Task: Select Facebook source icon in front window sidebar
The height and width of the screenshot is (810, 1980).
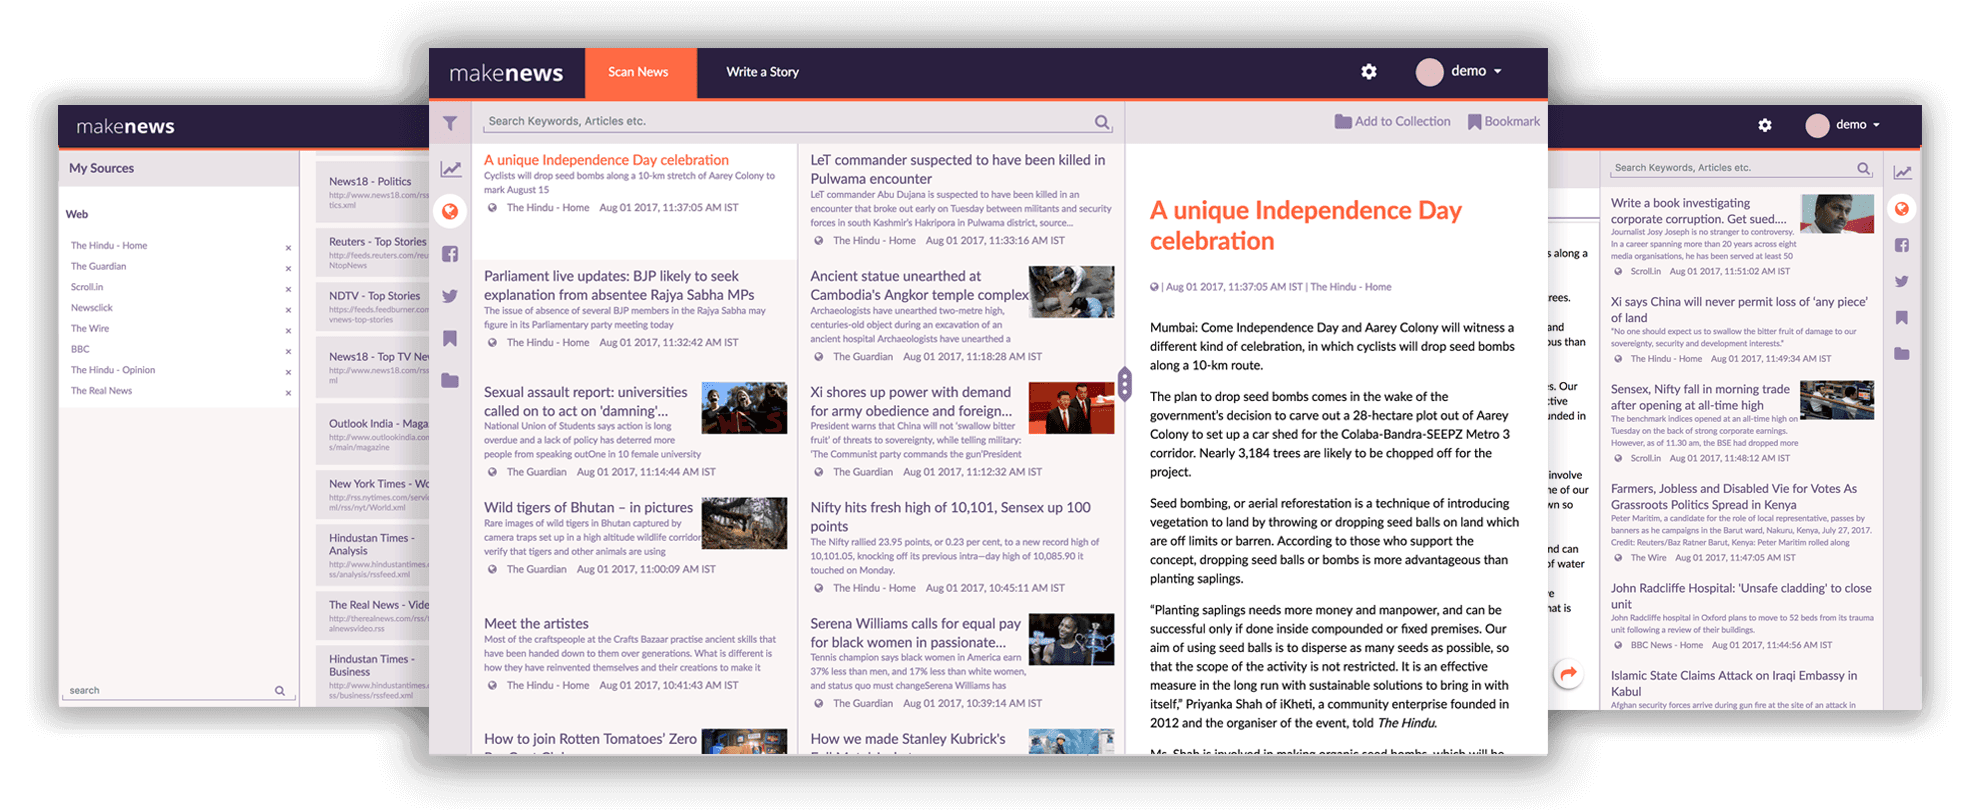Action: tap(450, 254)
